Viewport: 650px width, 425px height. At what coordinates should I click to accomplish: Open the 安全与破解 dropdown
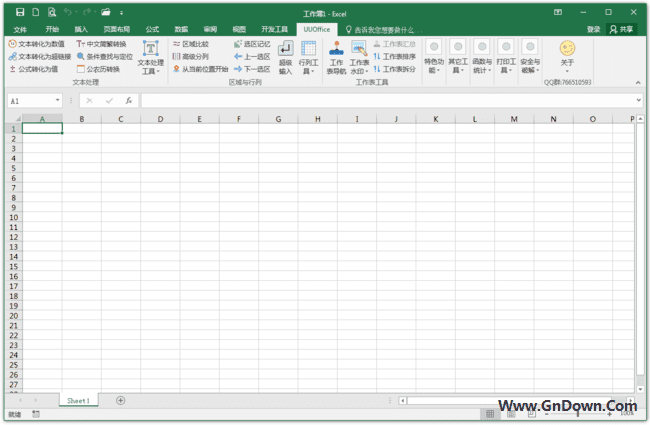click(530, 57)
